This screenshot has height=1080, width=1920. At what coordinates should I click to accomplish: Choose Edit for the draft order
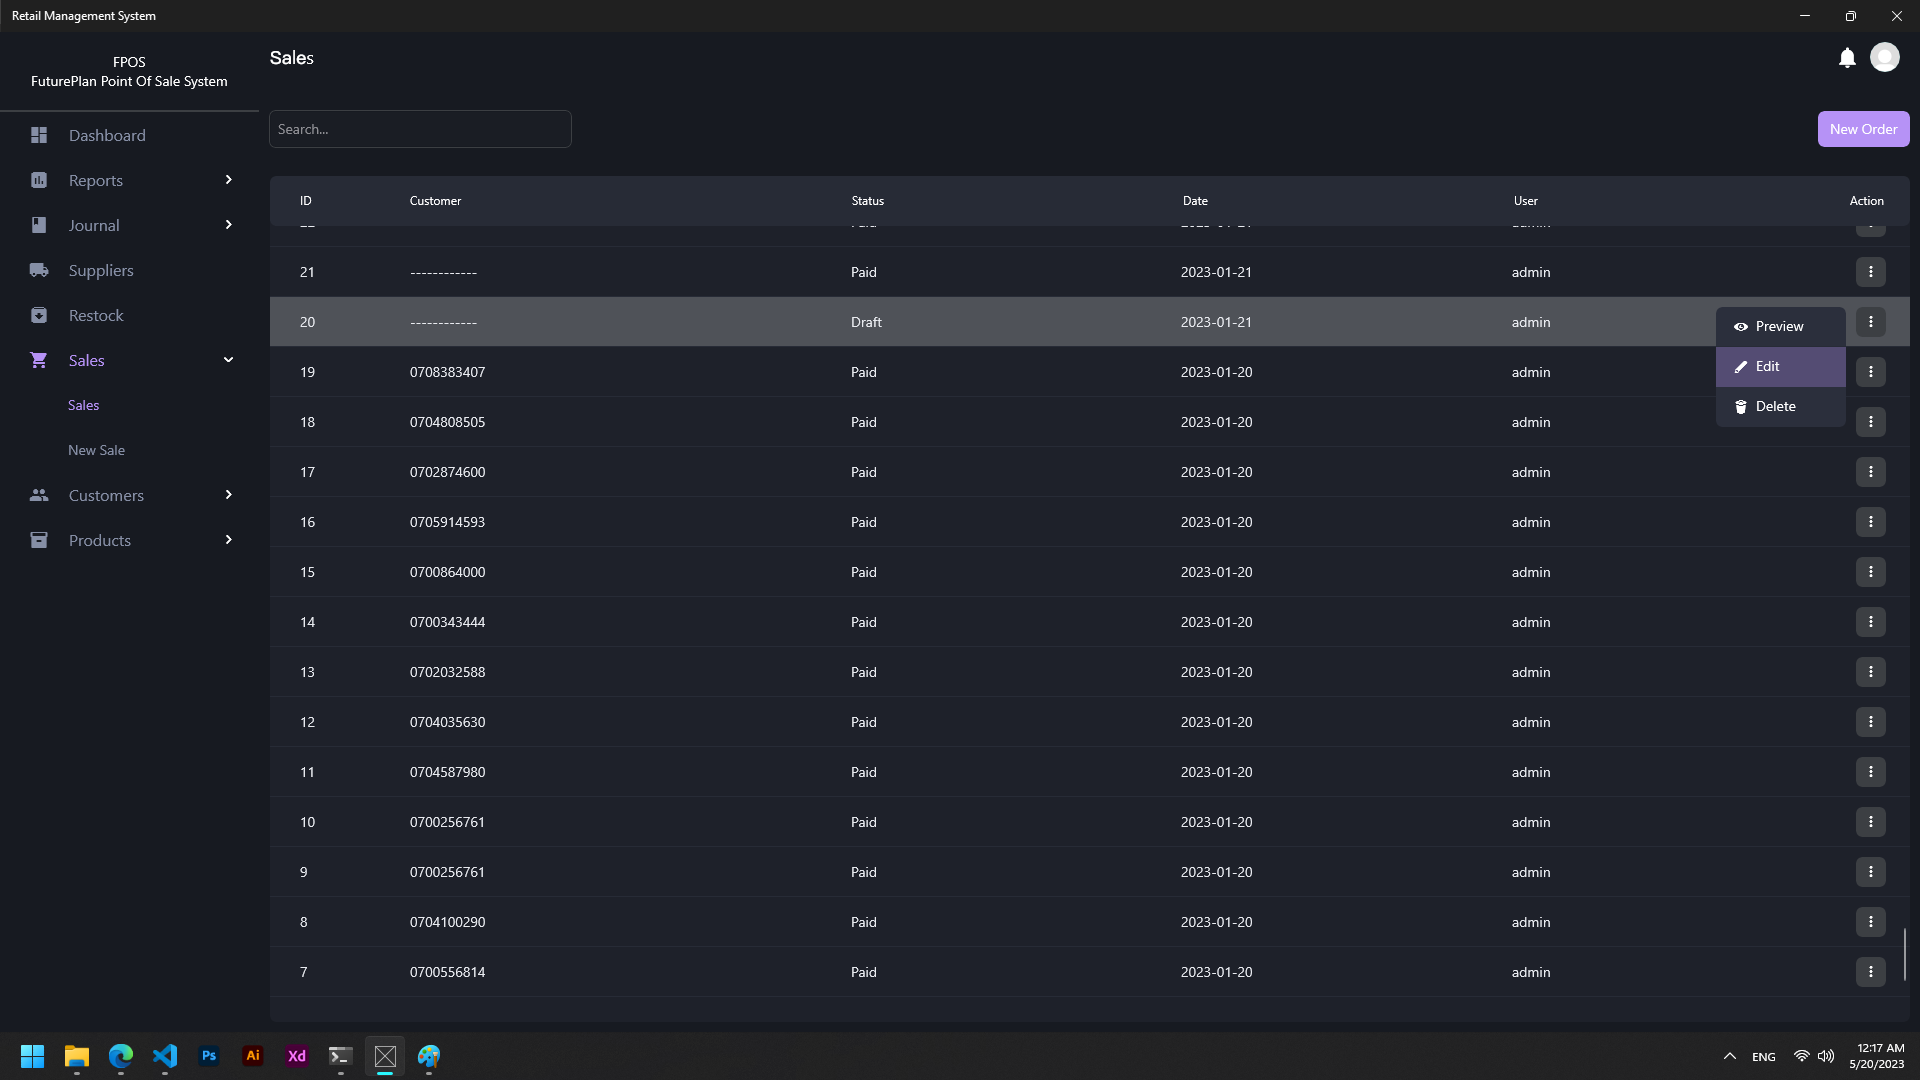coord(1766,366)
